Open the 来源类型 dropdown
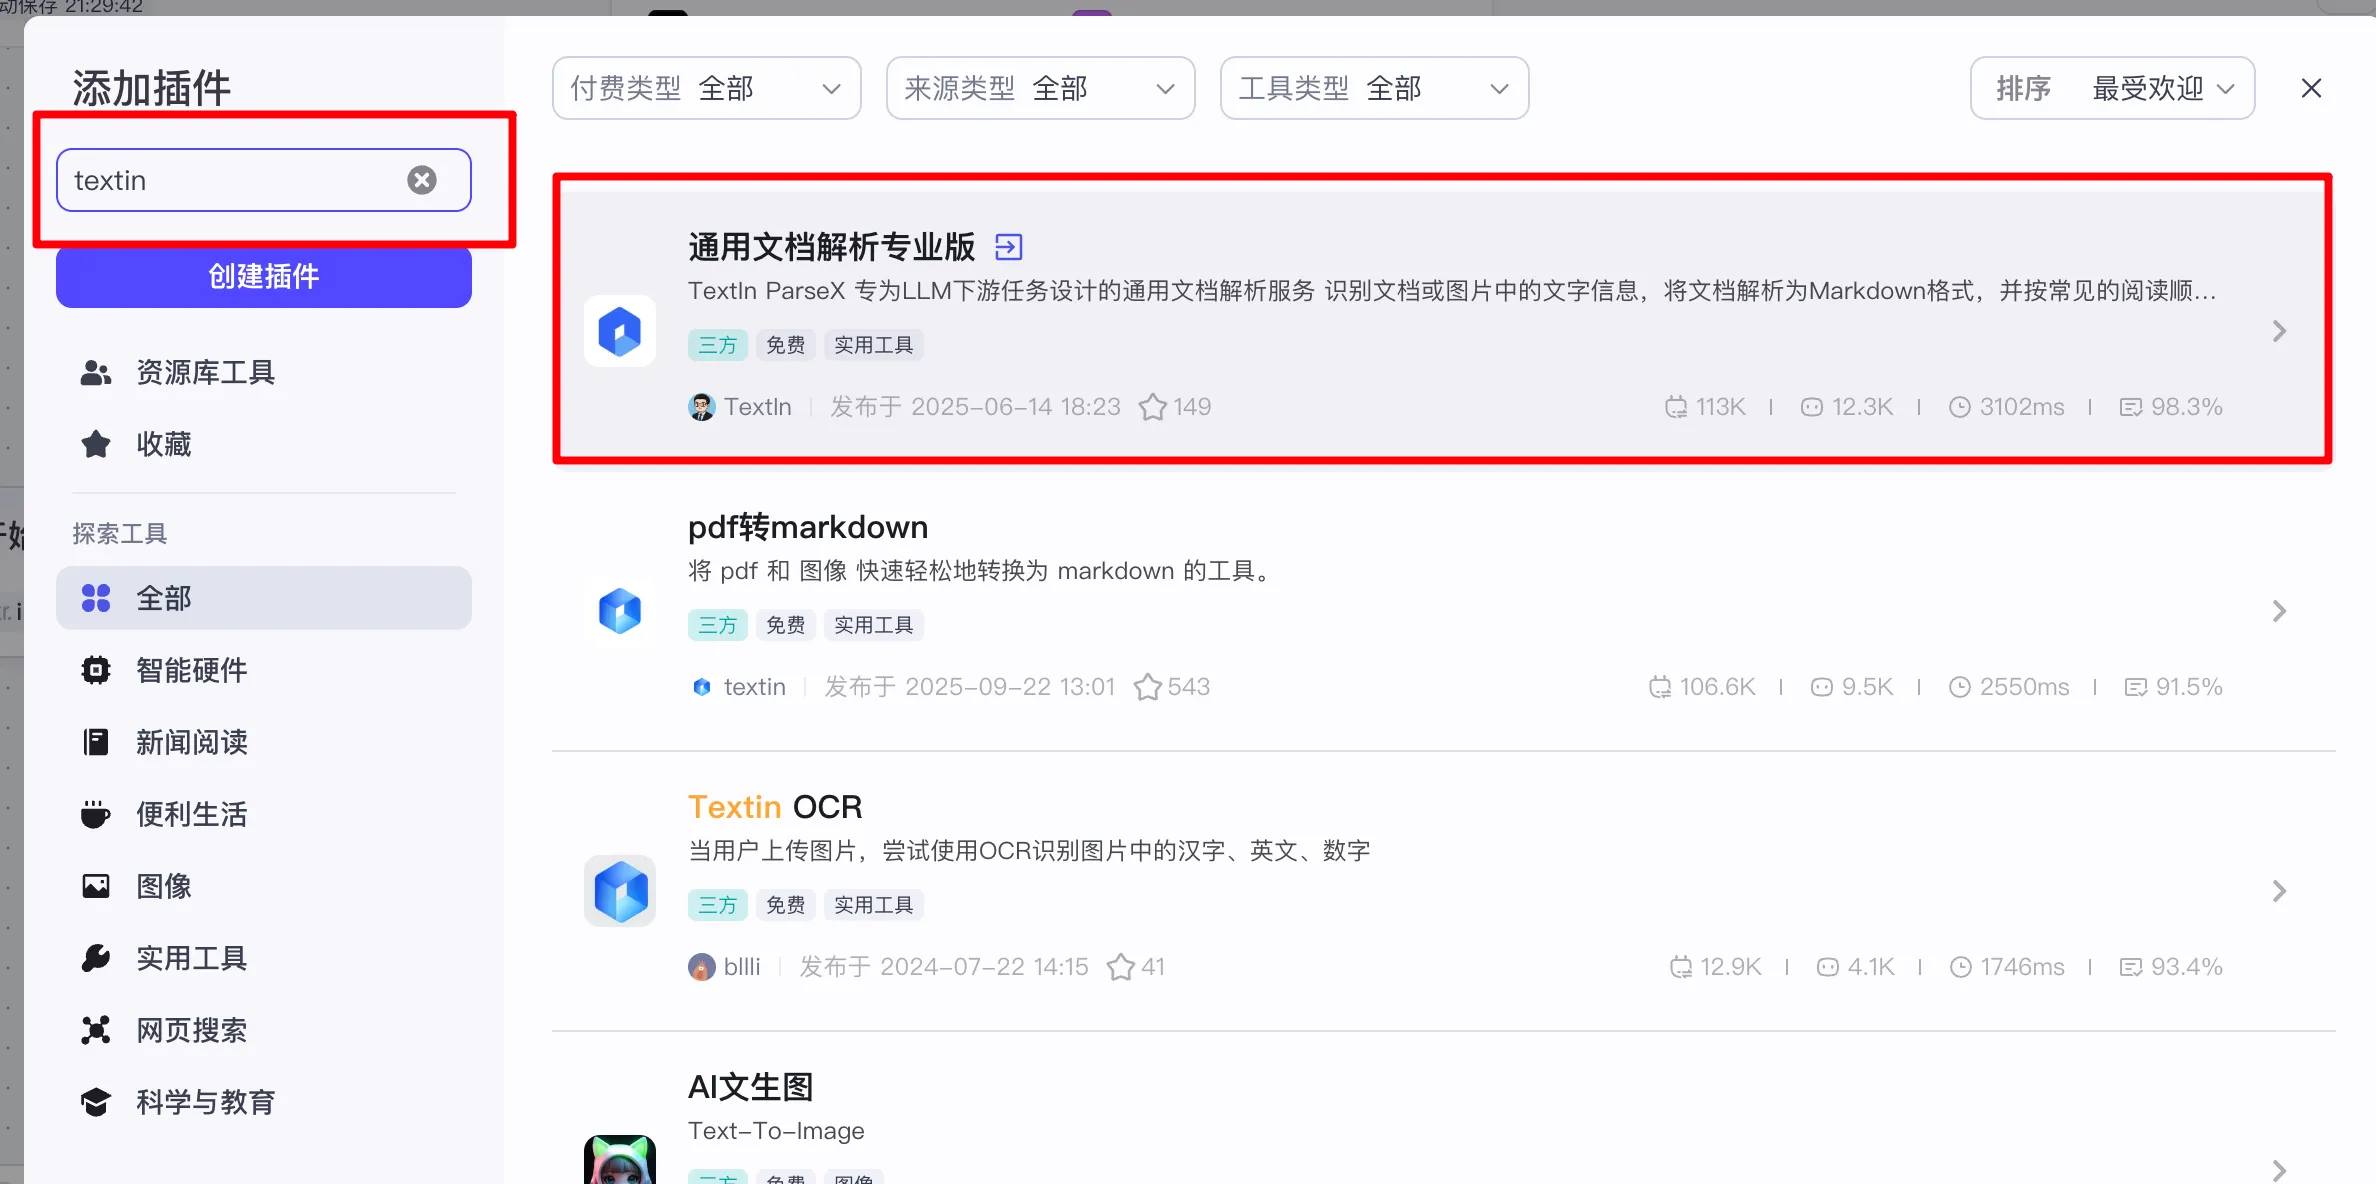This screenshot has height=1184, width=2376. (x=1040, y=88)
